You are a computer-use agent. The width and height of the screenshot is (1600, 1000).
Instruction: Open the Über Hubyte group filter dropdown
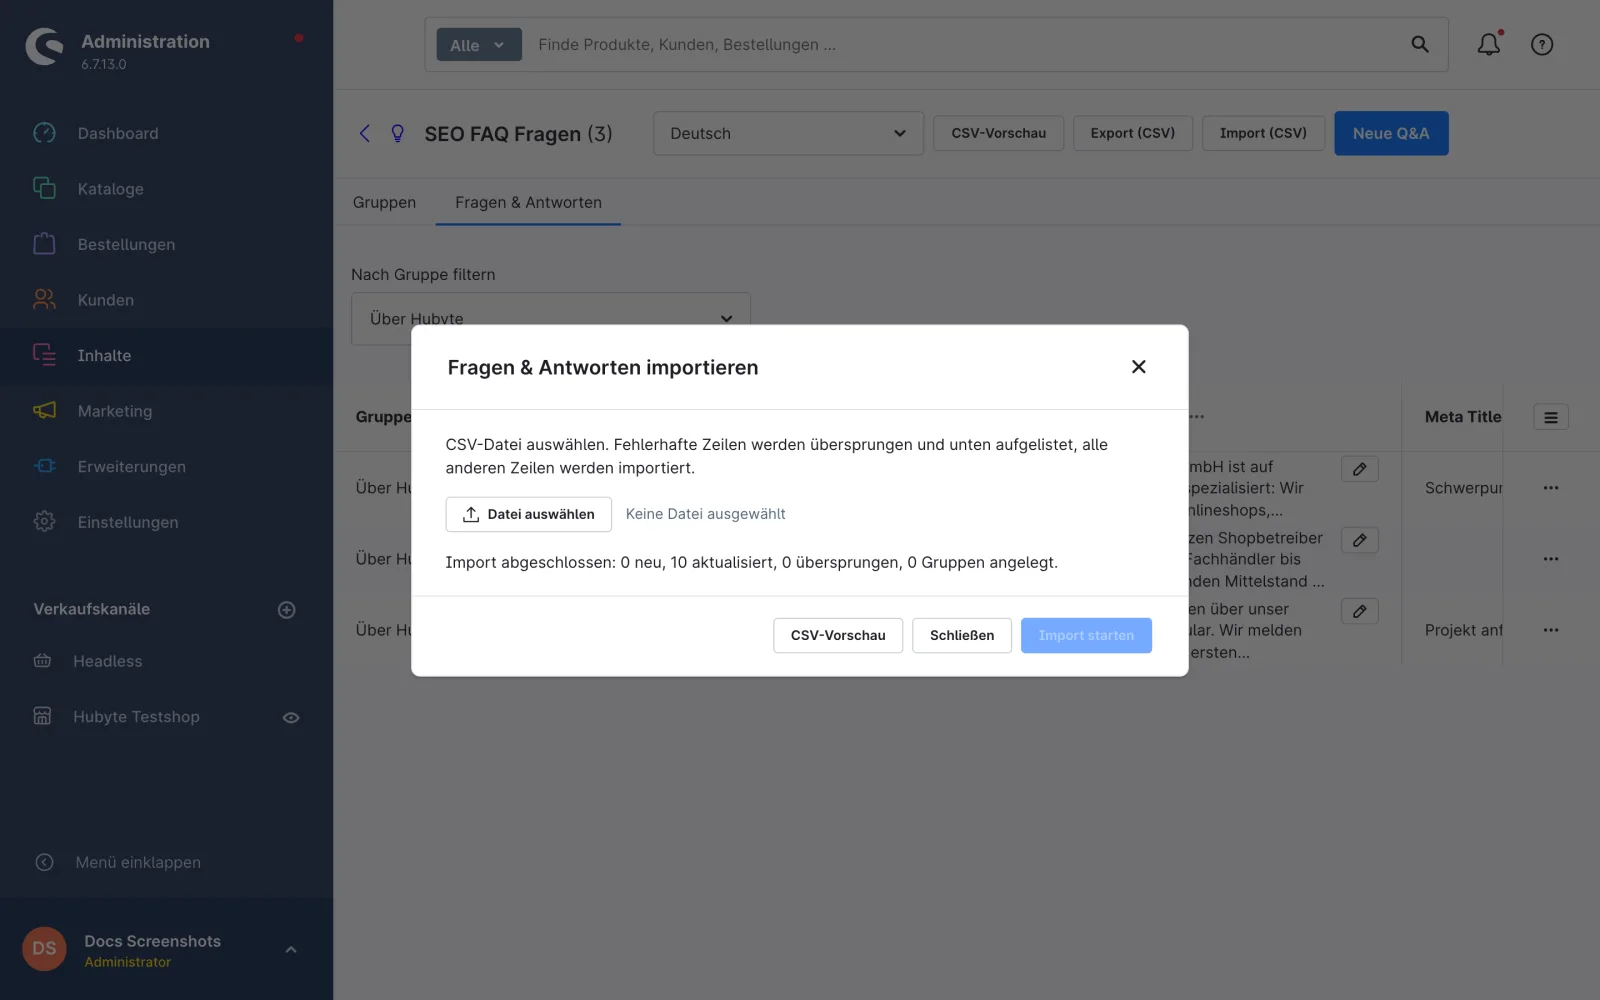click(x=551, y=318)
